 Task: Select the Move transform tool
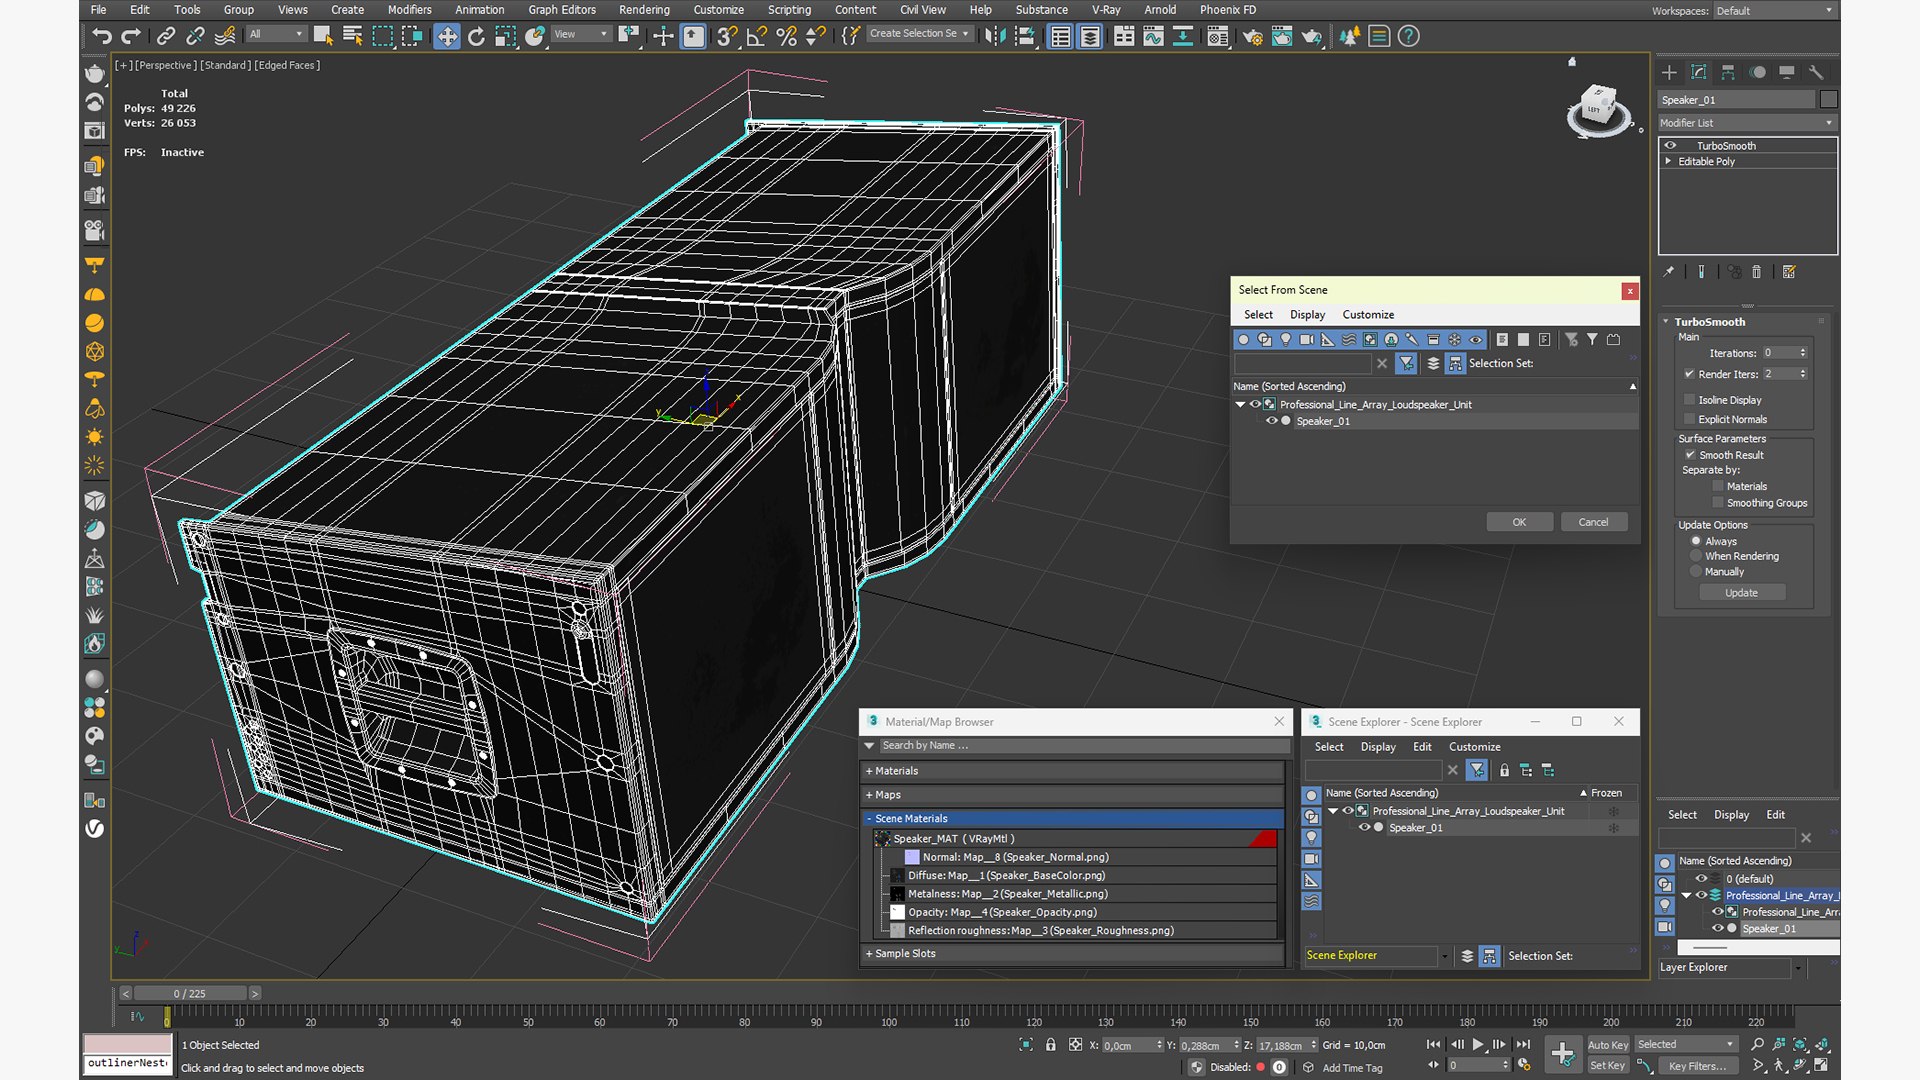446,37
